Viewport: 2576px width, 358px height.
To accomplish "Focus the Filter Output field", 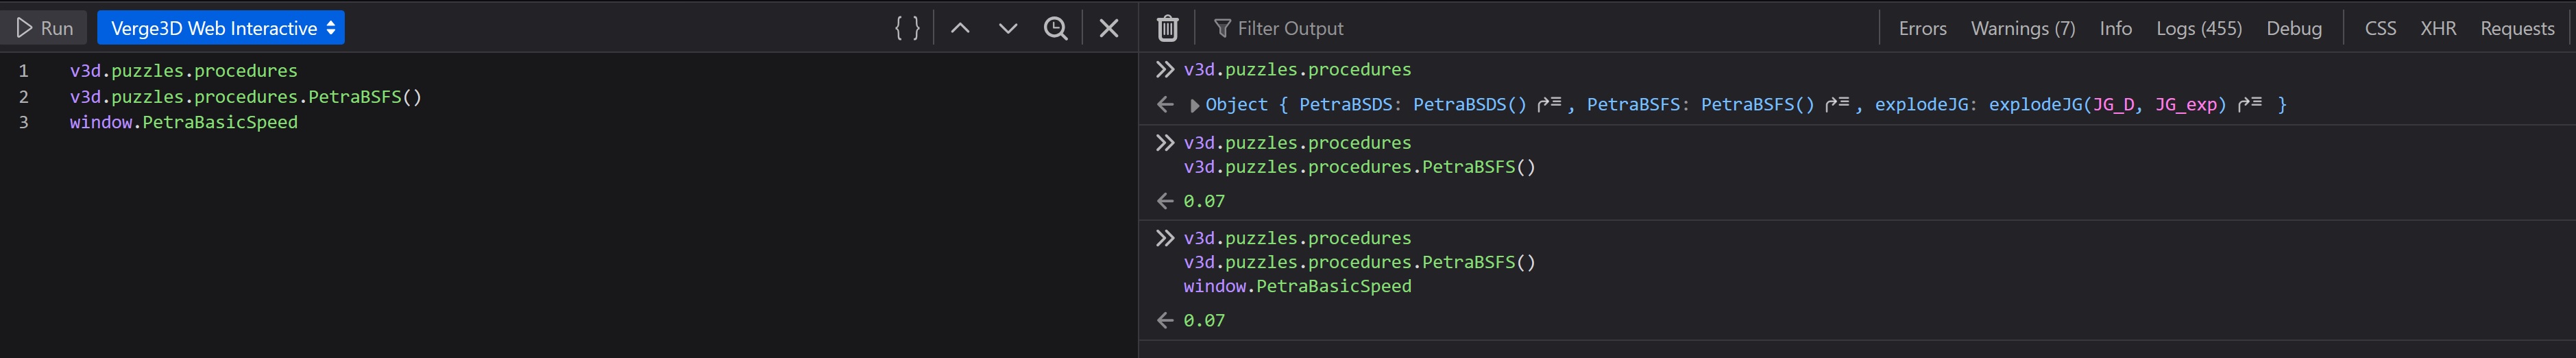I will [x=1540, y=28].
